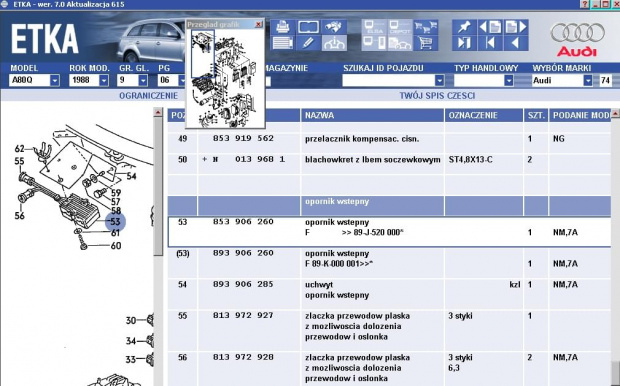The image size is (620, 386).
Task: Click the diagram thumbnail in Przeglad grafik
Action: (225, 78)
